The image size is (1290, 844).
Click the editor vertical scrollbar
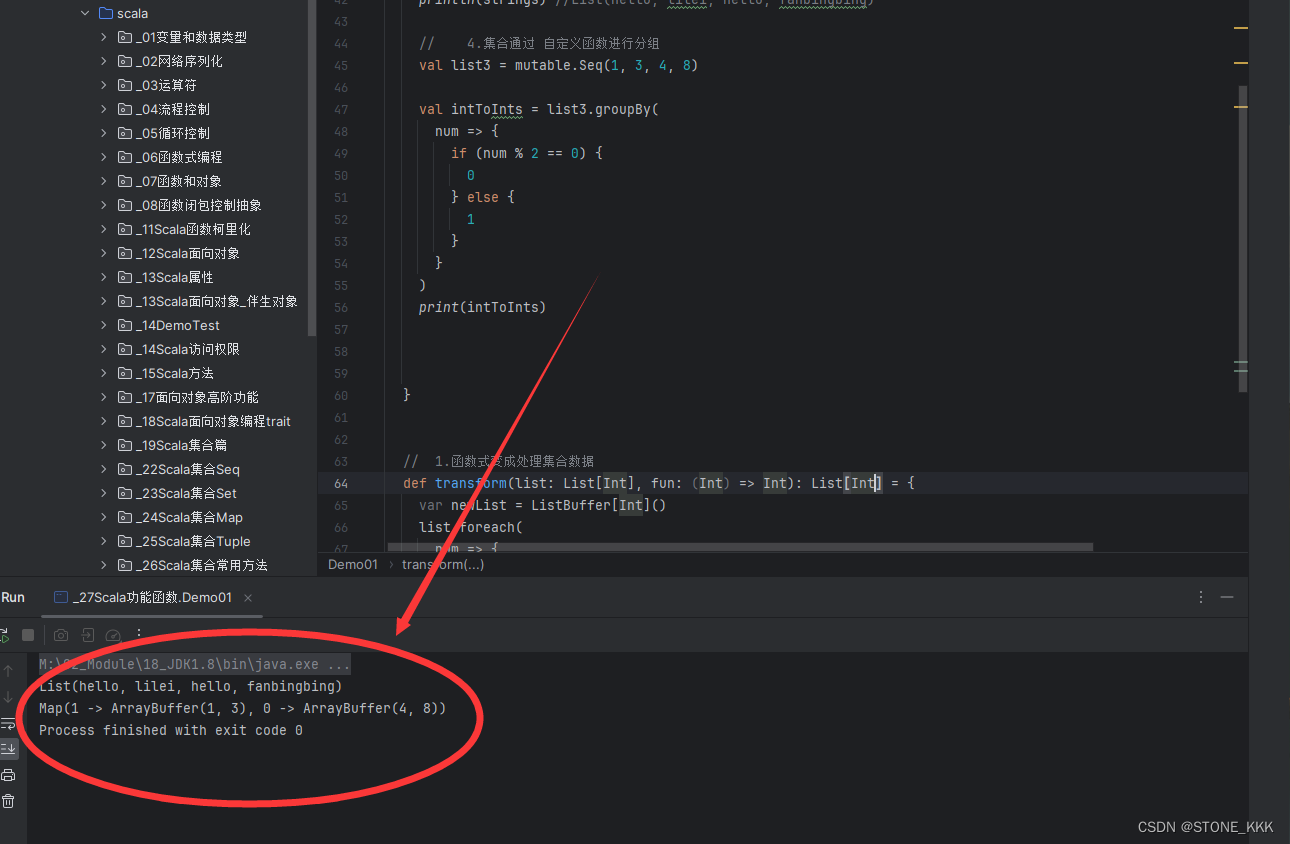click(x=1242, y=238)
